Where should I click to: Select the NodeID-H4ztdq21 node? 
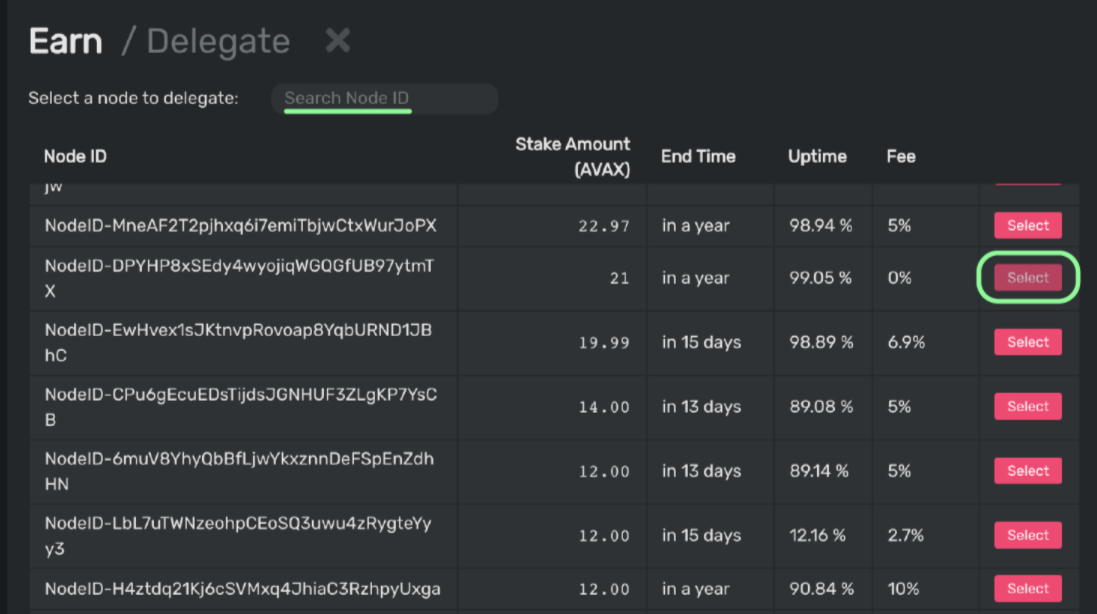(1028, 588)
